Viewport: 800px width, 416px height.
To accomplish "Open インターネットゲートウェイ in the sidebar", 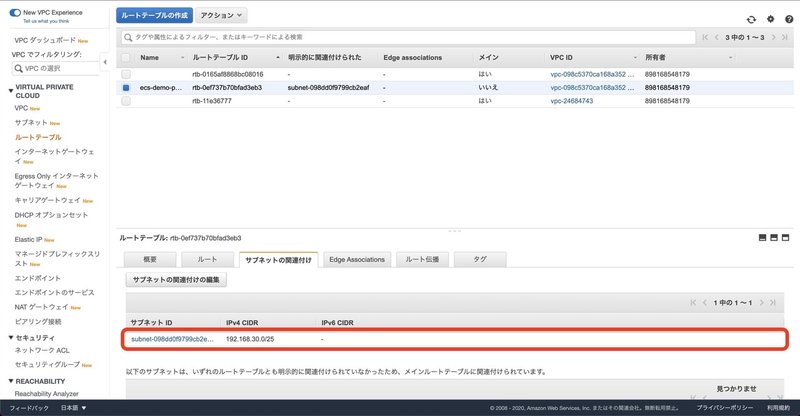I will pyautogui.click(x=54, y=156).
